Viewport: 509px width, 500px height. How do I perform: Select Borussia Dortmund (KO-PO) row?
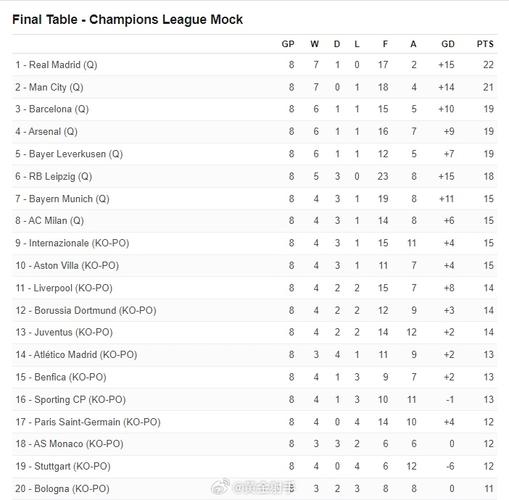255,310
